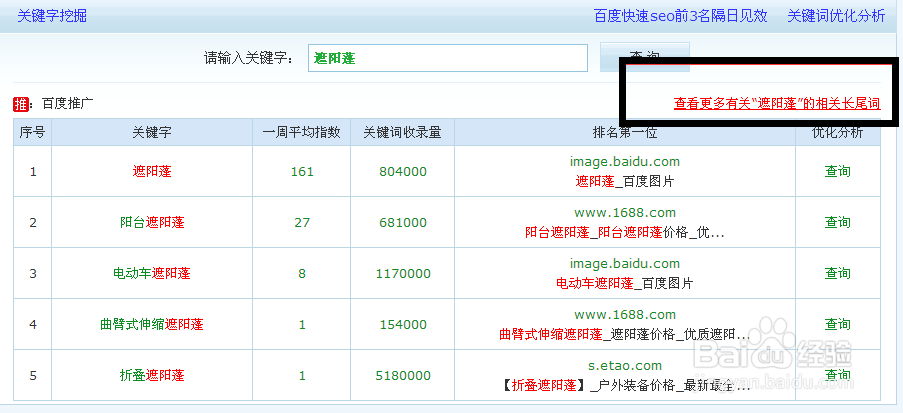This screenshot has height=413, width=903.
Task: Open 关键词优化分析 link
Action: [836, 16]
